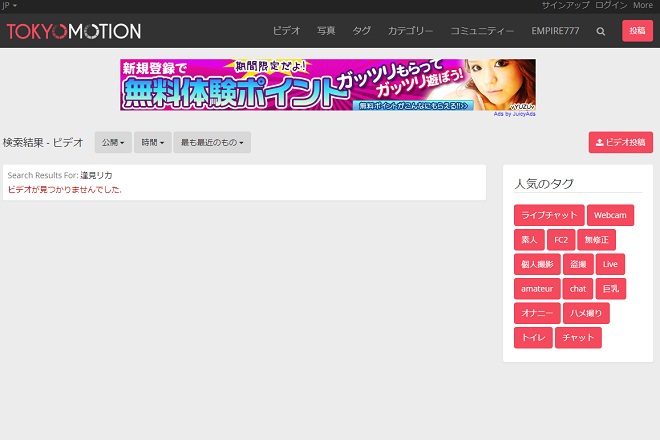
Task: Click the banner advertisement image
Action: pos(328,85)
